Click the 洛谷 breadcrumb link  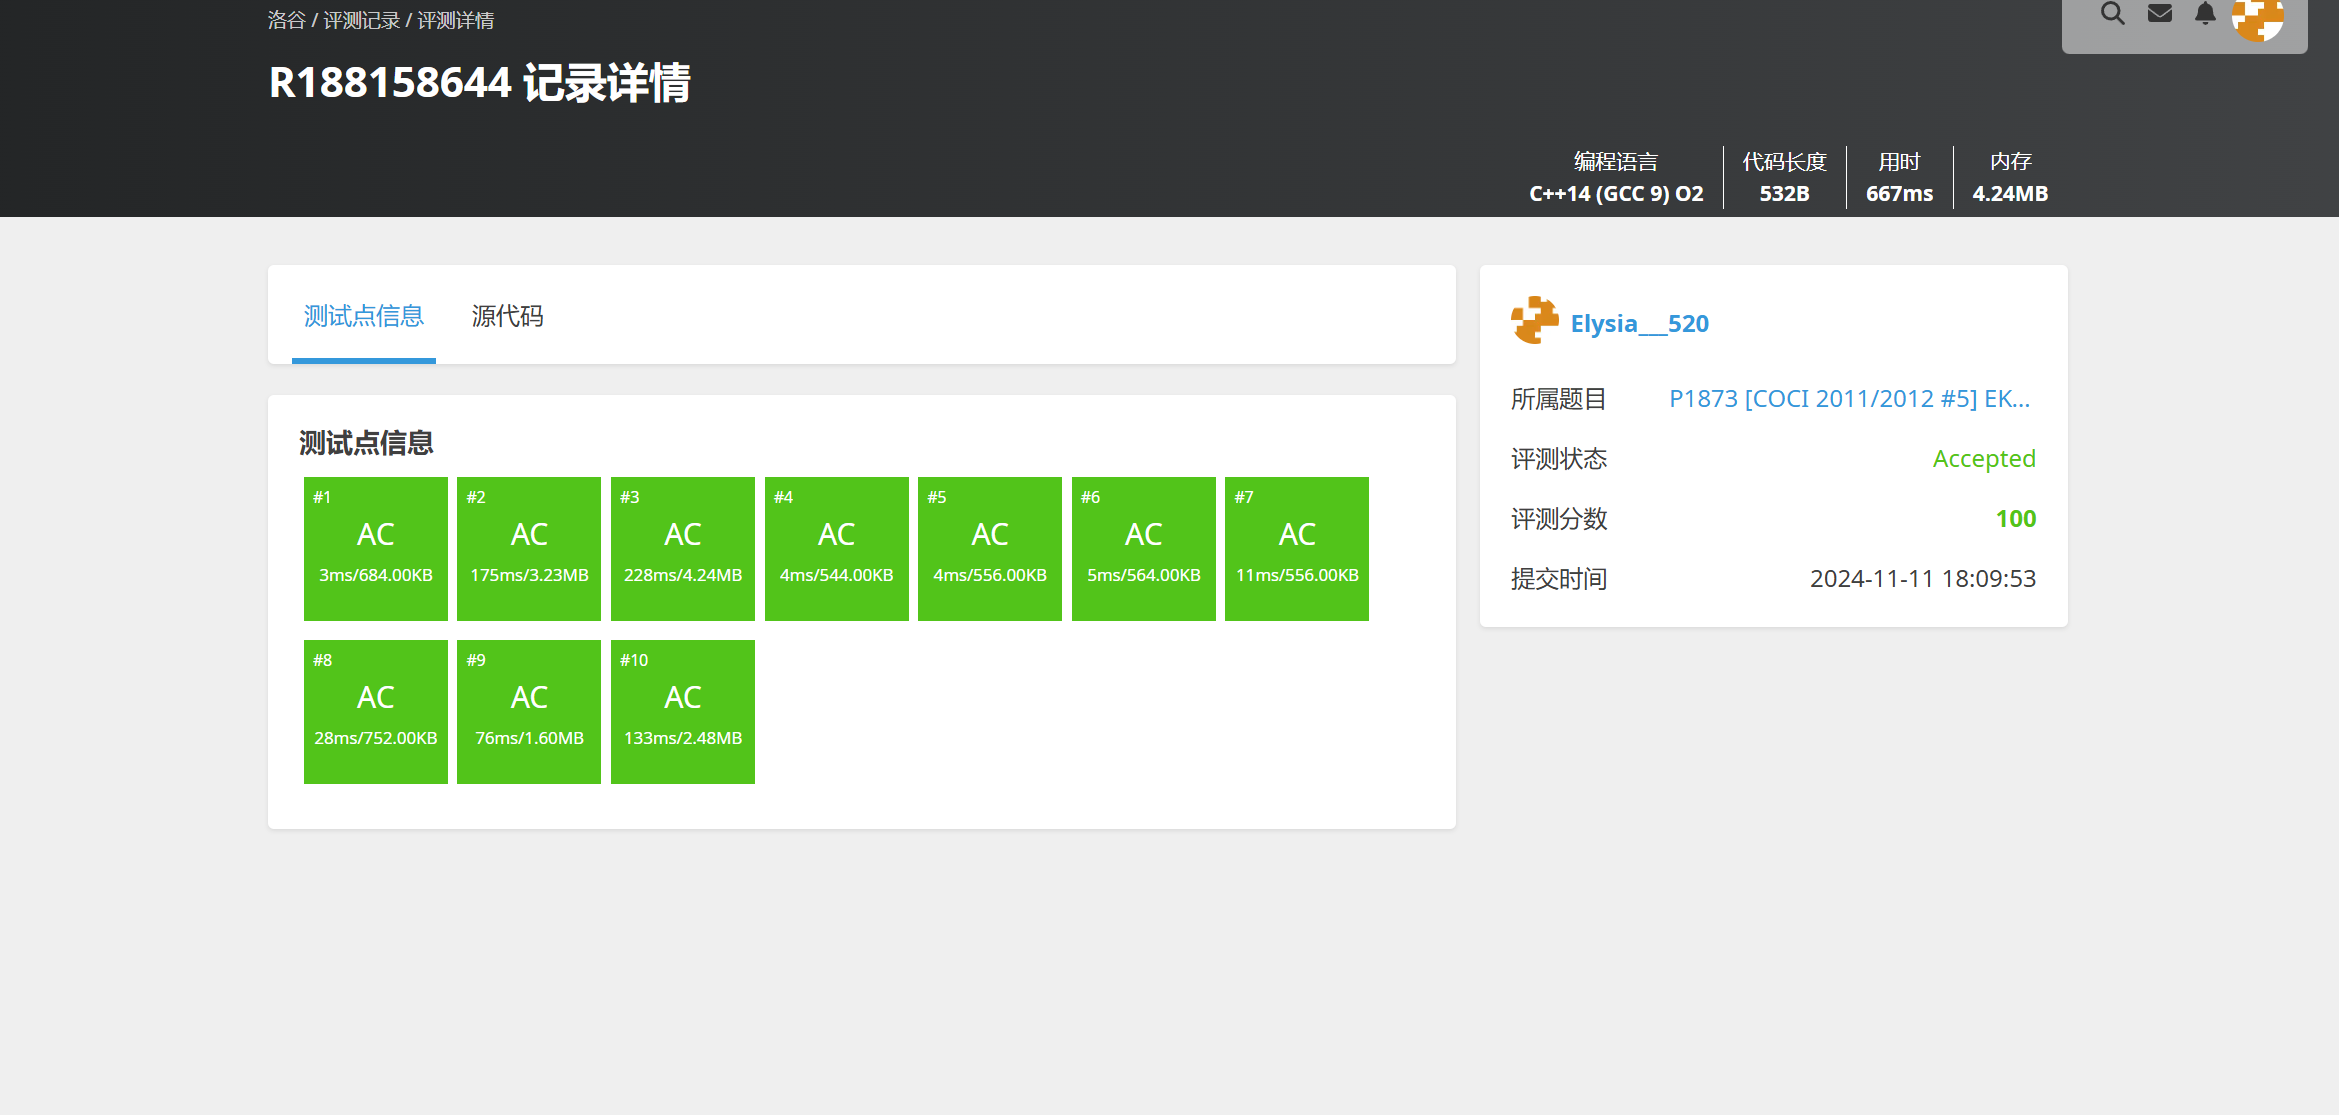(x=286, y=21)
